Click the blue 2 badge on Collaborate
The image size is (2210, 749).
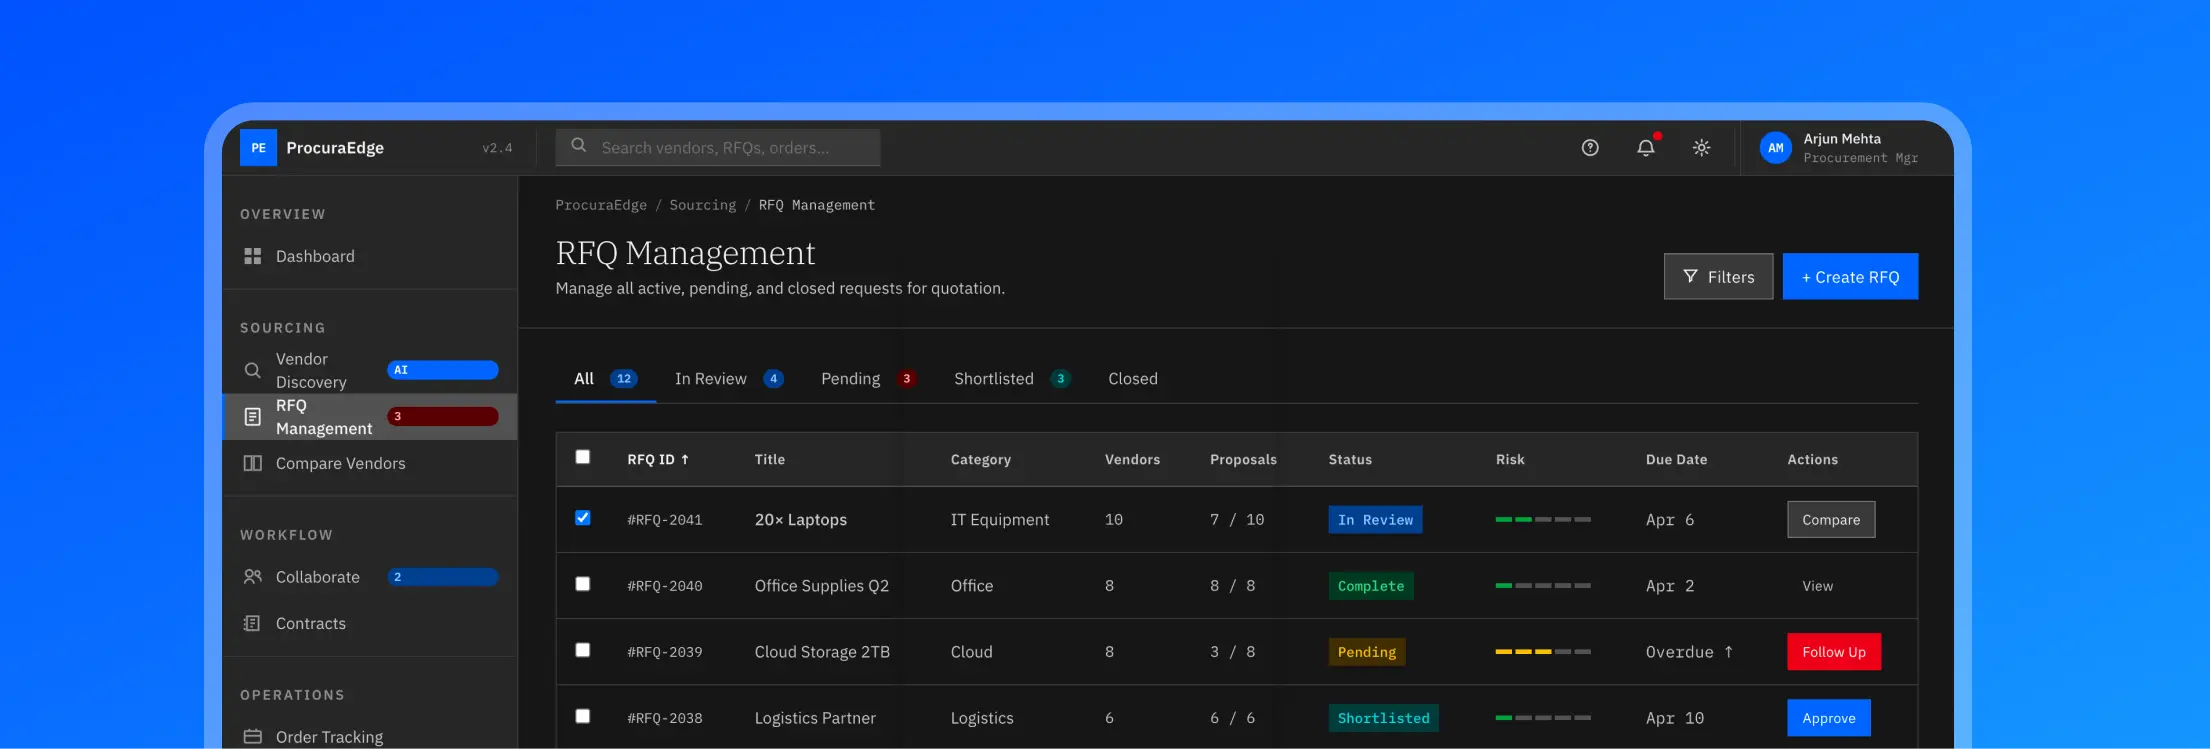[x=442, y=577]
